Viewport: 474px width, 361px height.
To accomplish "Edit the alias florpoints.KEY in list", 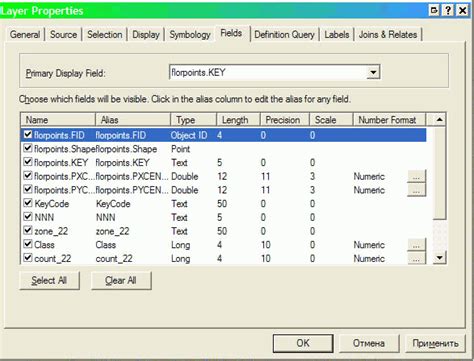I will 122,162.
